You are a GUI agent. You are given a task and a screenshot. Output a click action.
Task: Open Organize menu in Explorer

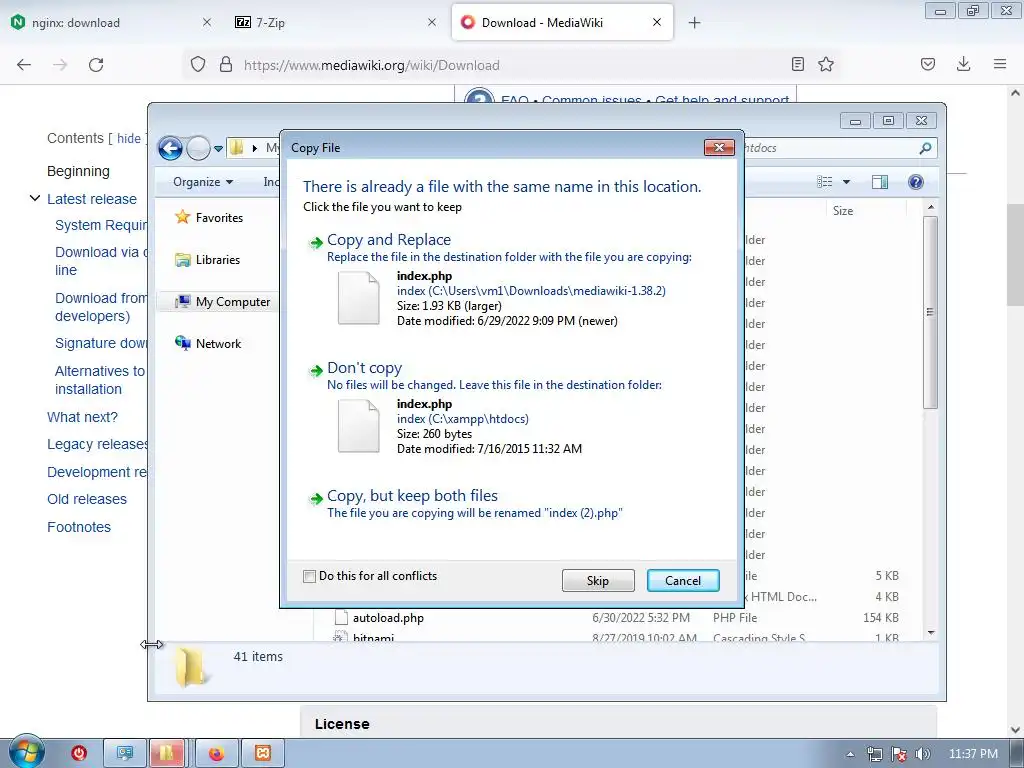[x=202, y=182]
